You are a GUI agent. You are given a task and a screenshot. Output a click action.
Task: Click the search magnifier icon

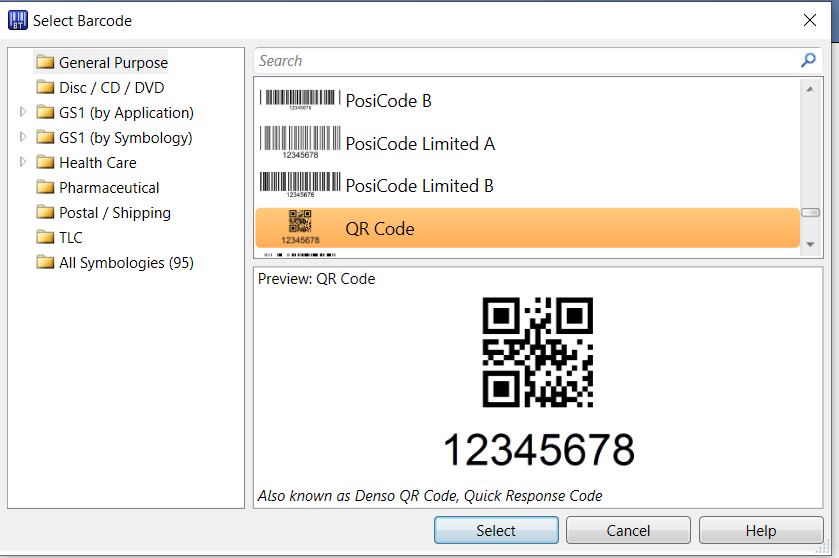[x=808, y=60]
